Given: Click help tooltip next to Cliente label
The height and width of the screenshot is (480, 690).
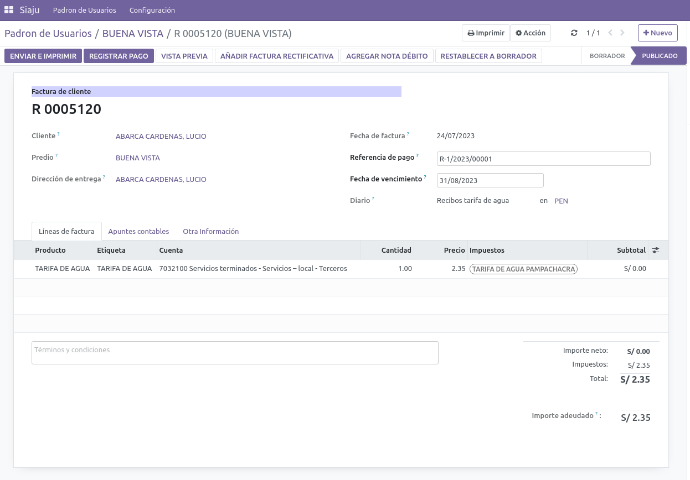Looking at the screenshot, I should tap(58, 134).
